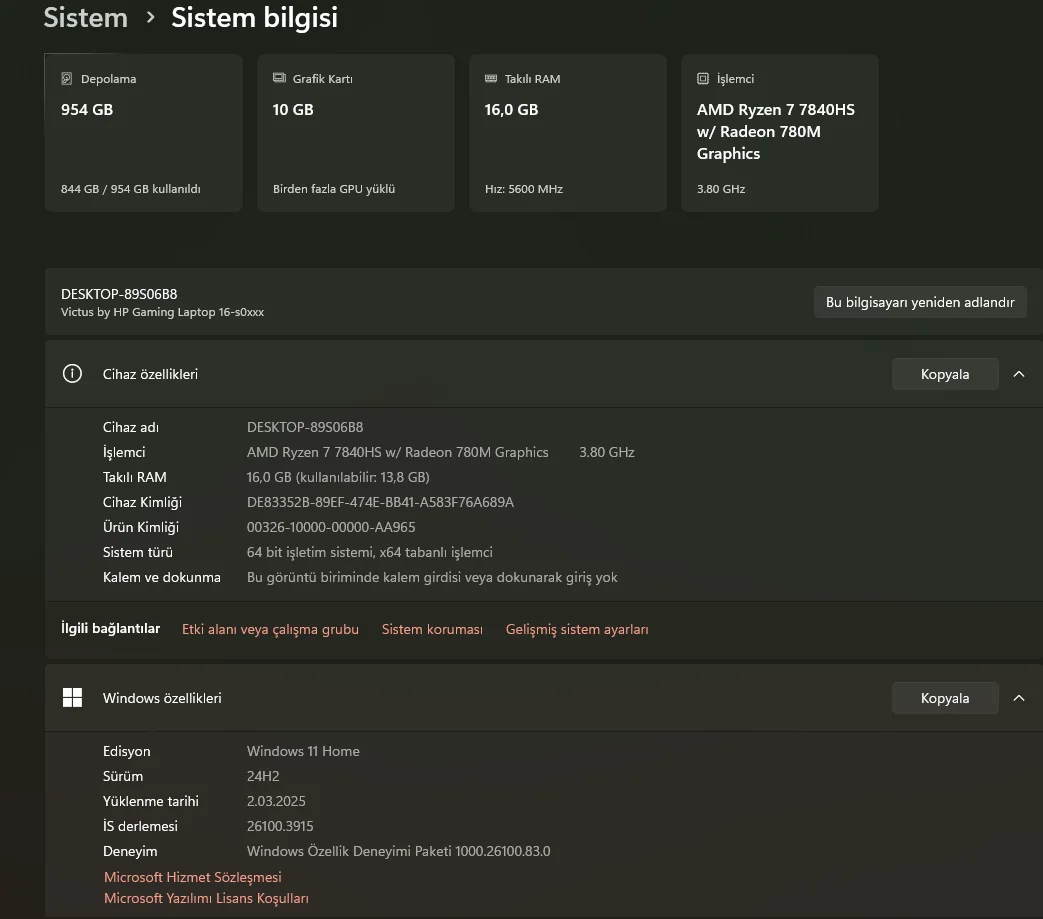Open Microsoft Hizmet Sözleşmesi link
Viewport: 1043px width, 919px height.
click(193, 877)
